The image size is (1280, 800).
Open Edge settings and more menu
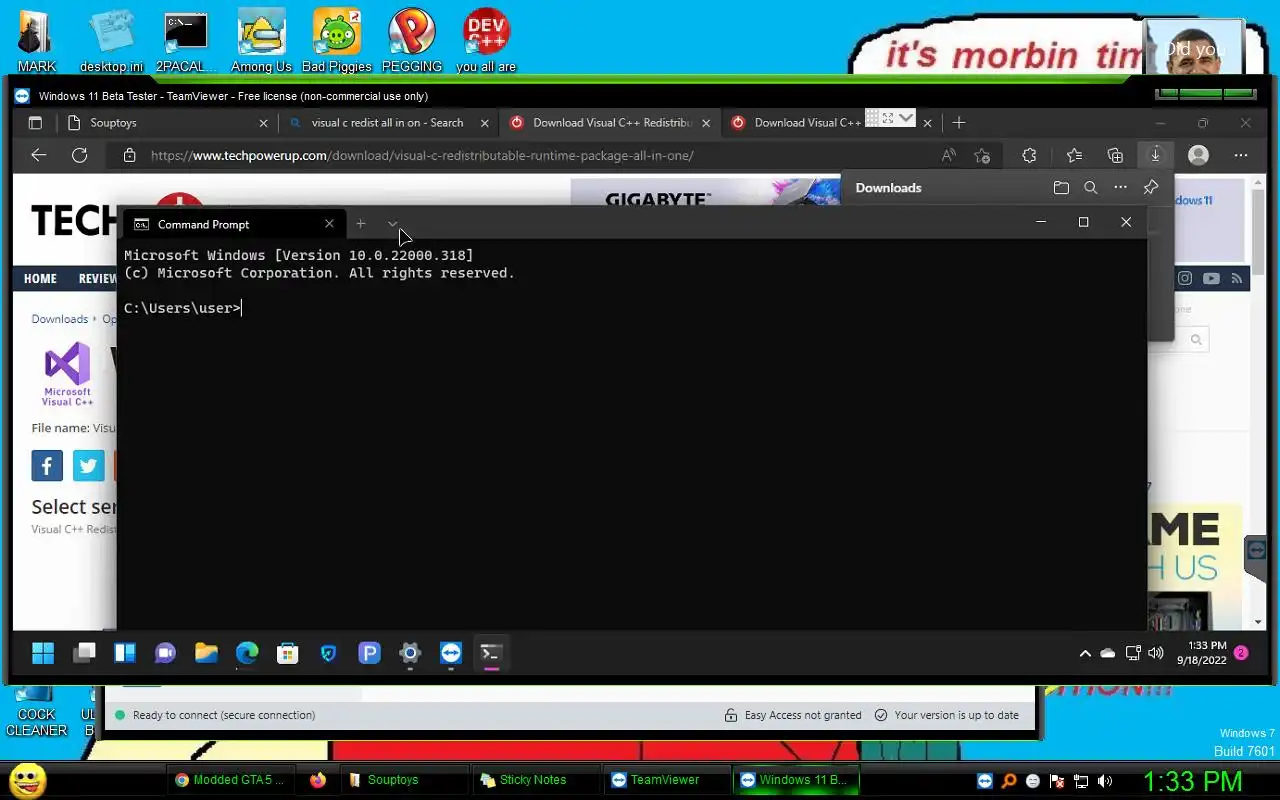coord(1241,155)
